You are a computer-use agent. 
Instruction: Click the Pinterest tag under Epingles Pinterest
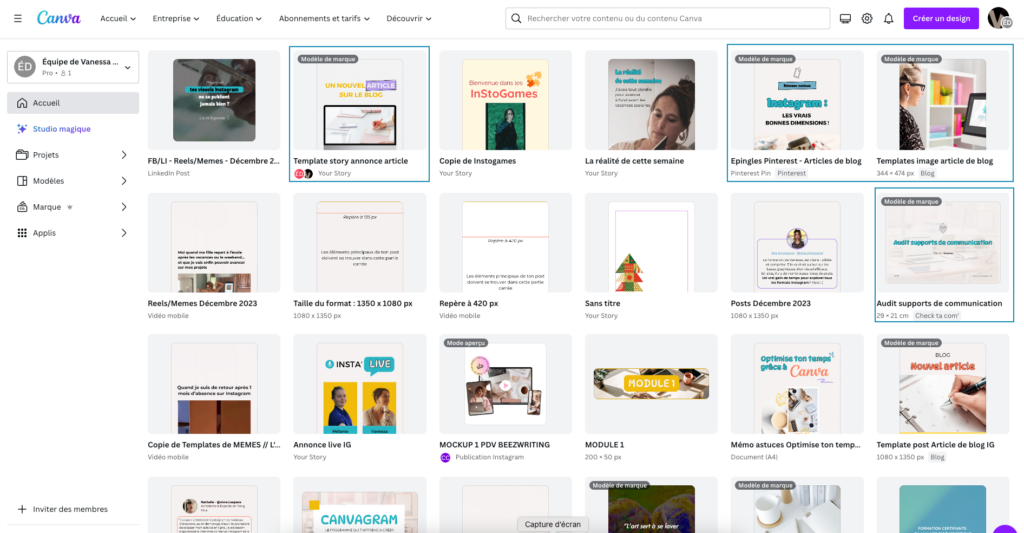tap(792, 173)
